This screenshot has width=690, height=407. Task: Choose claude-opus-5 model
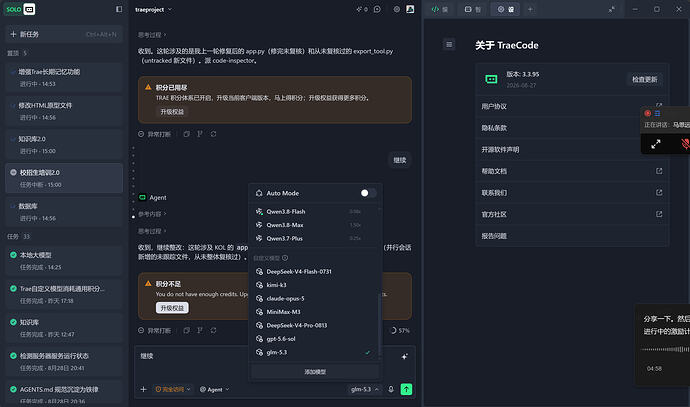315,298
